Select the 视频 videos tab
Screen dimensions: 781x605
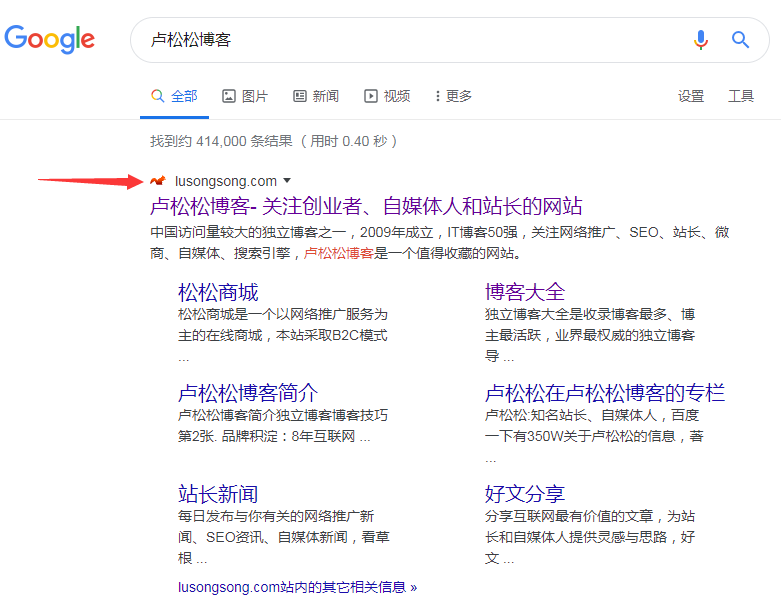[387, 96]
